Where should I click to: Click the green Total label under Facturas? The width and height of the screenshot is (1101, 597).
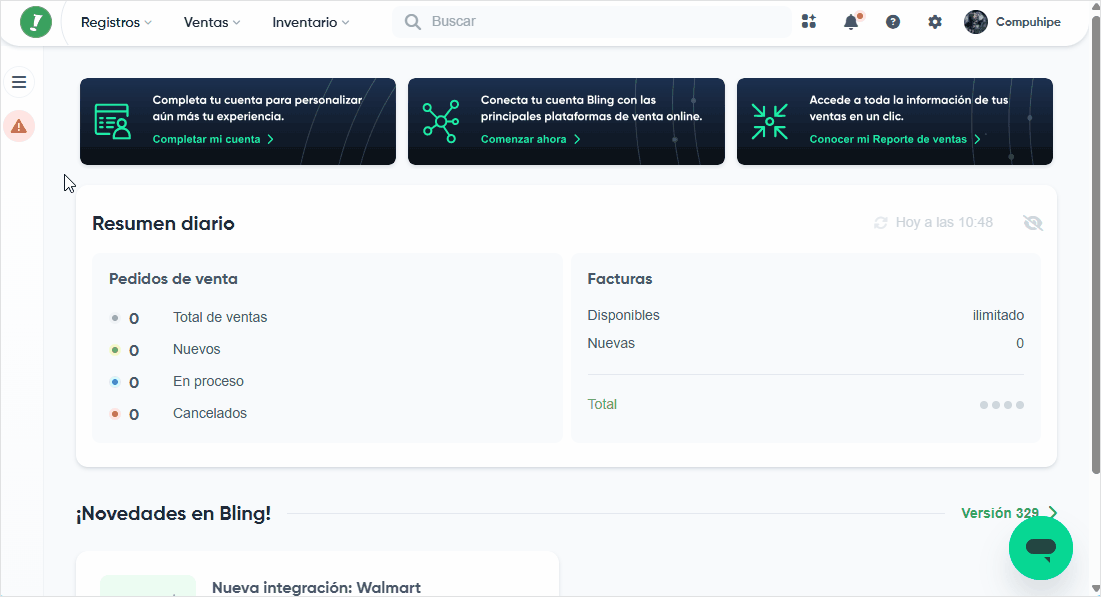pyautogui.click(x=602, y=405)
